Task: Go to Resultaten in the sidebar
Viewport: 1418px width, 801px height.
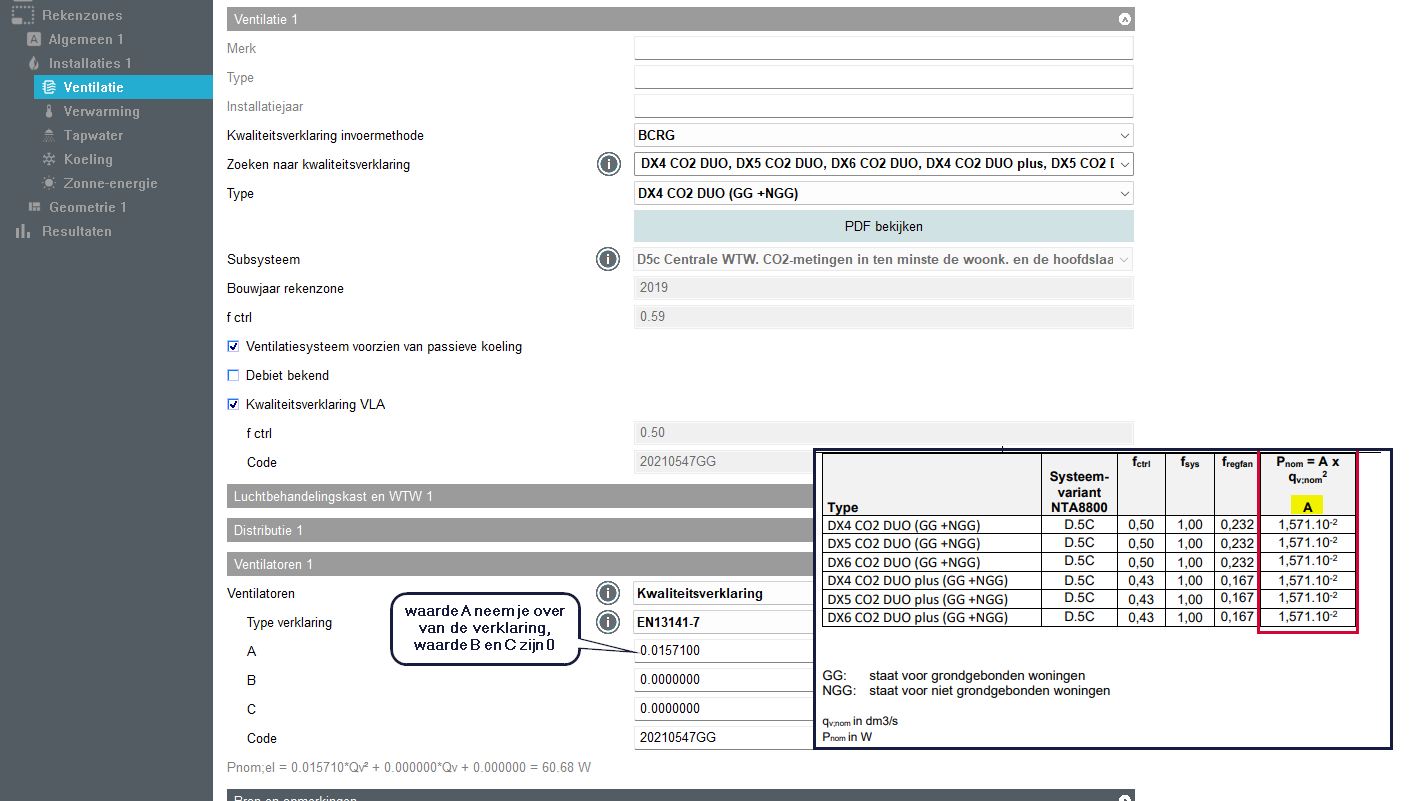Action: click(x=76, y=231)
